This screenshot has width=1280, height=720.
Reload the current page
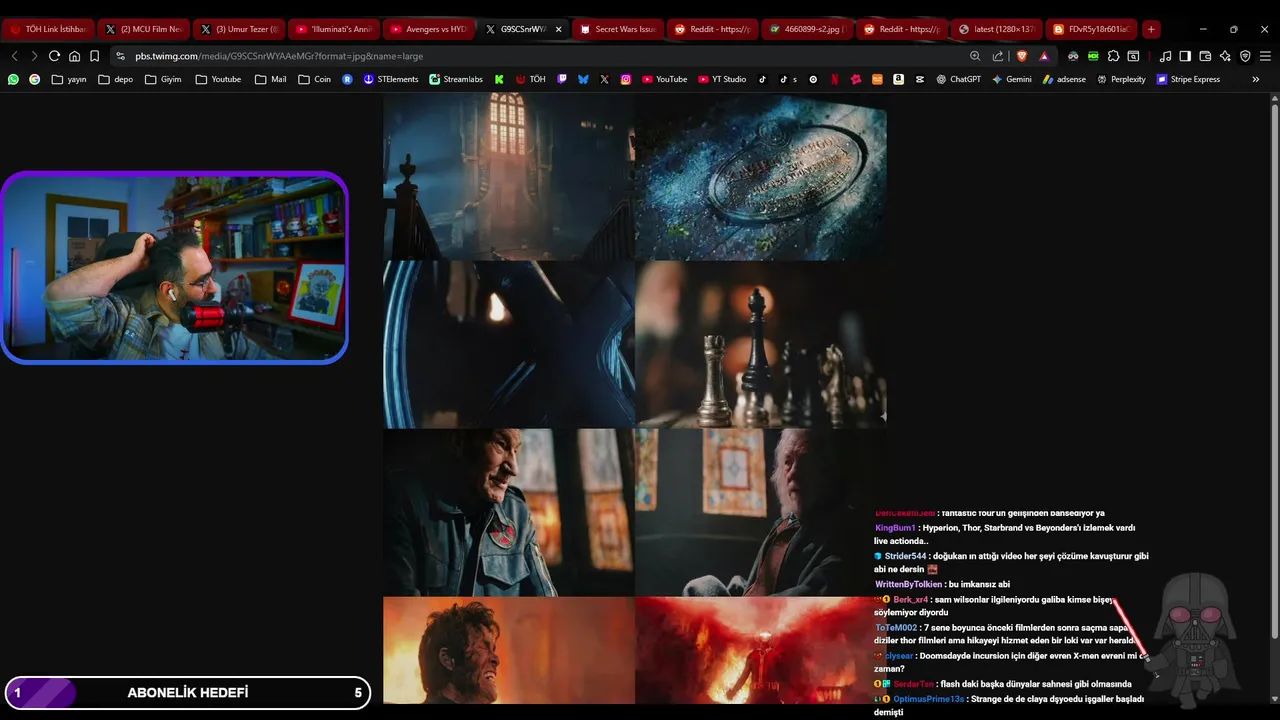[x=54, y=56]
